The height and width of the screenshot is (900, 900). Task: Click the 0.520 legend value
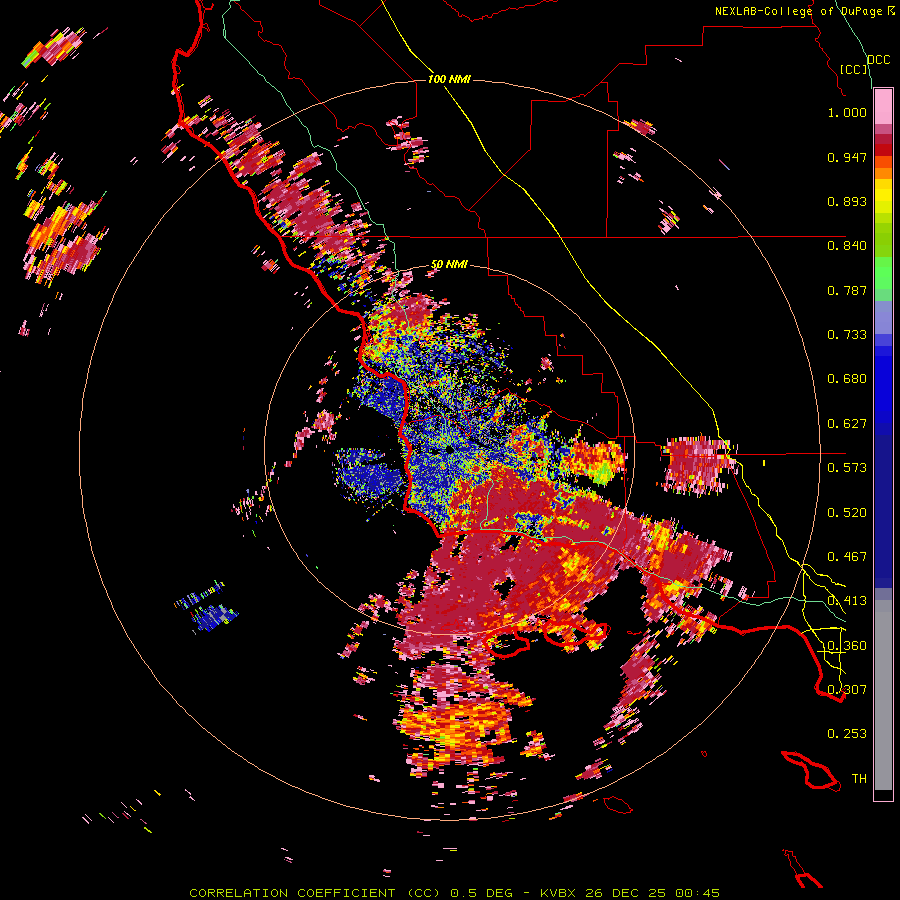click(847, 513)
